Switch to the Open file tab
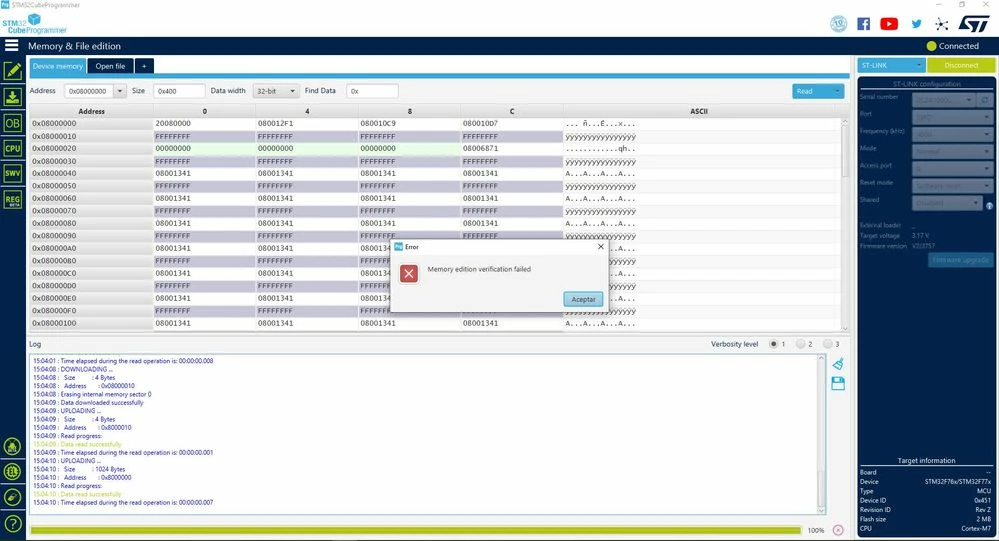This screenshot has width=999, height=541. tap(110, 66)
